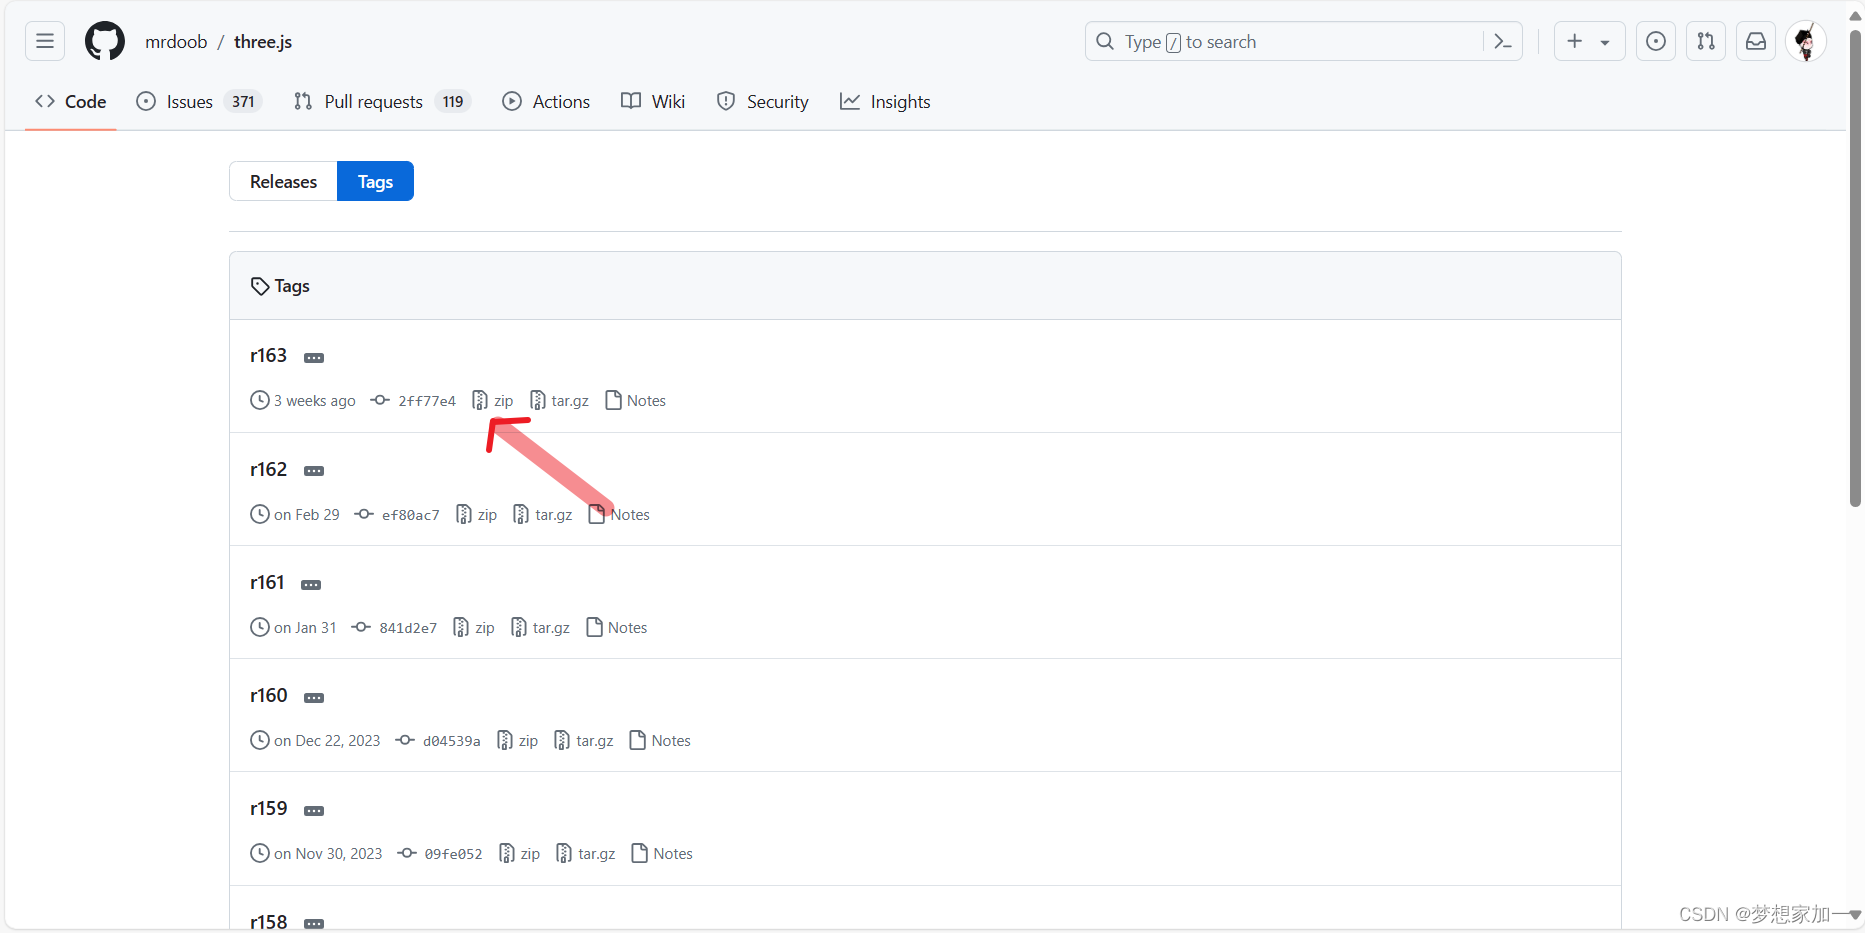
Task: Expand the r158 commit message ellipsis
Action: click(314, 924)
